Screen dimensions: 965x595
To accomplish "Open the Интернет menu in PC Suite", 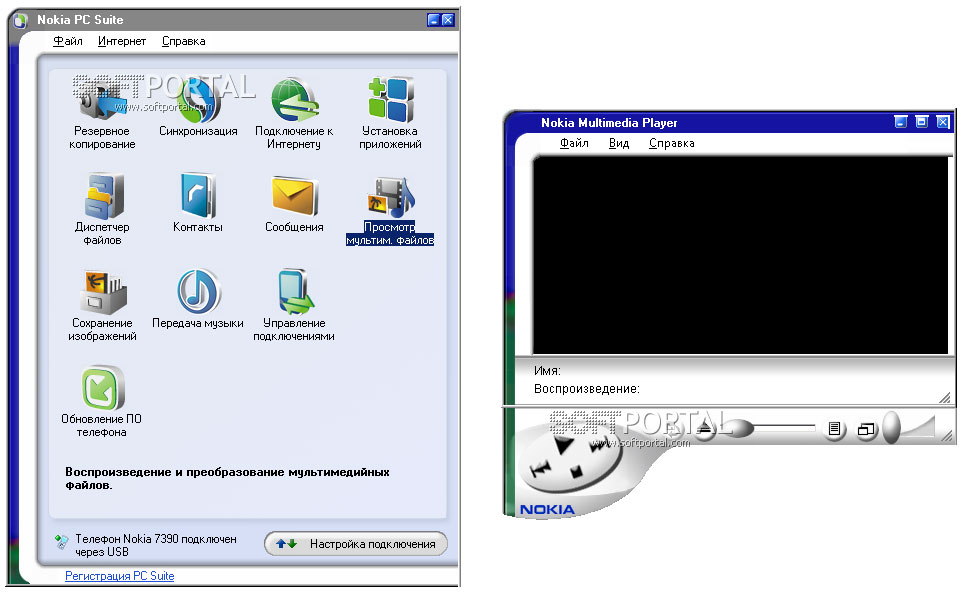I will pos(122,41).
